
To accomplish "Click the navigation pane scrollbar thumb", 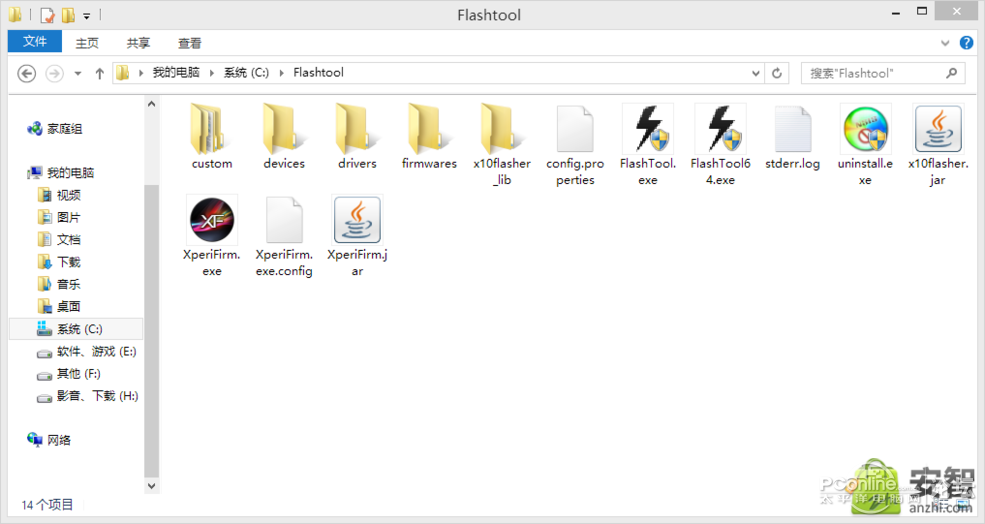I will 151,331.
